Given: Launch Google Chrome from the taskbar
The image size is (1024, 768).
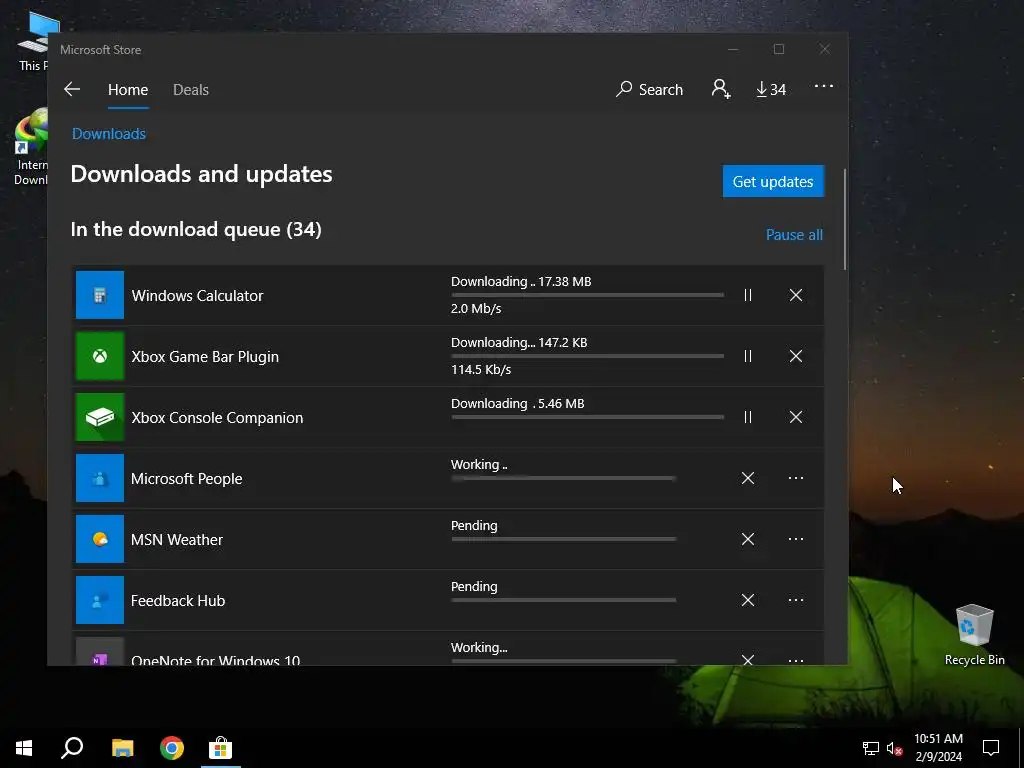Looking at the screenshot, I should coord(172,748).
